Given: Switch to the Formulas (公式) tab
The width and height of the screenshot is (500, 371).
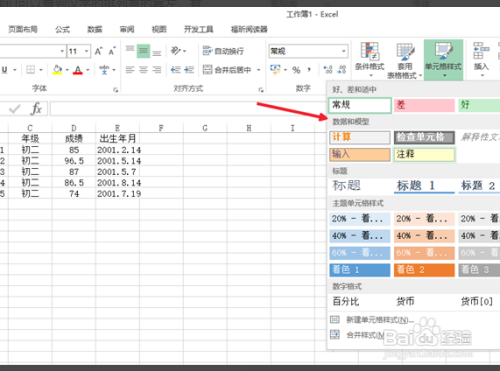Looking at the screenshot, I should tap(62, 29).
